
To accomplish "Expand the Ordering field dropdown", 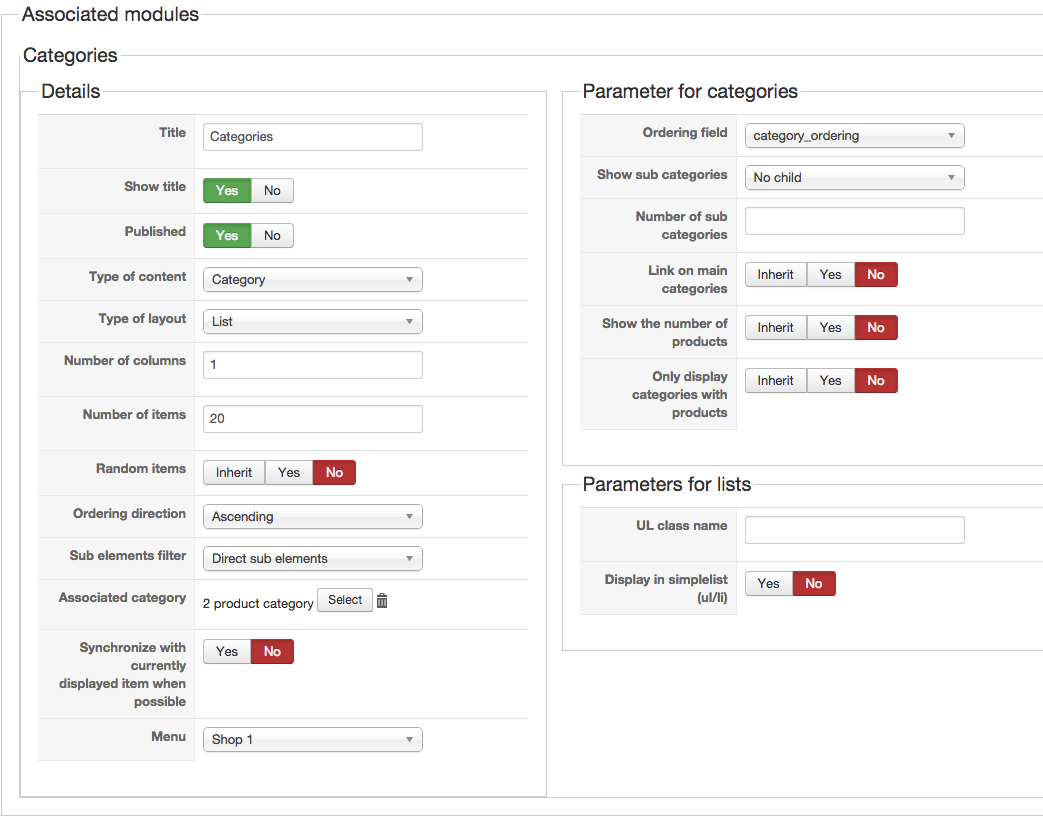I will (x=854, y=136).
